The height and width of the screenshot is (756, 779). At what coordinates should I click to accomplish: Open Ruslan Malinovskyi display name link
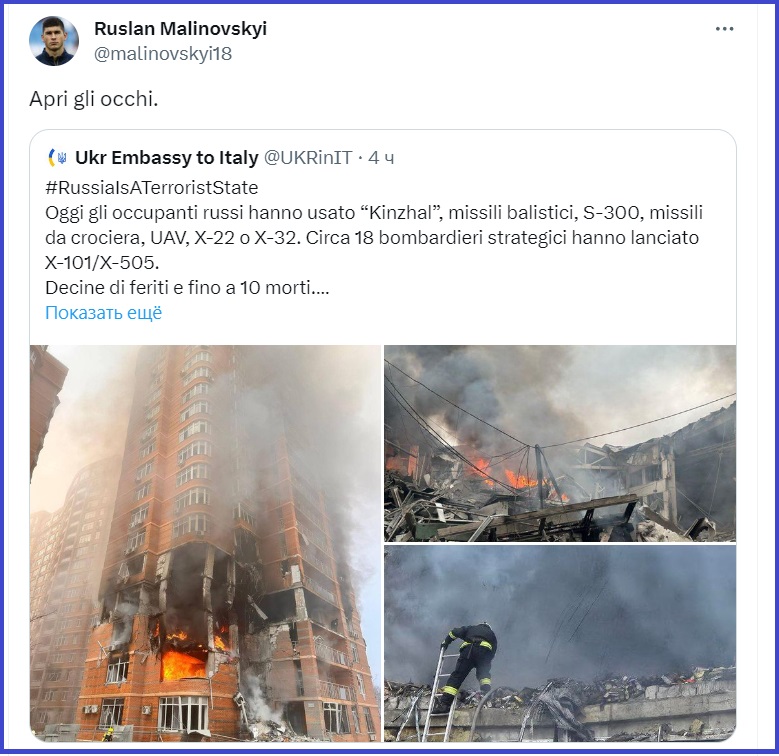click(x=180, y=28)
